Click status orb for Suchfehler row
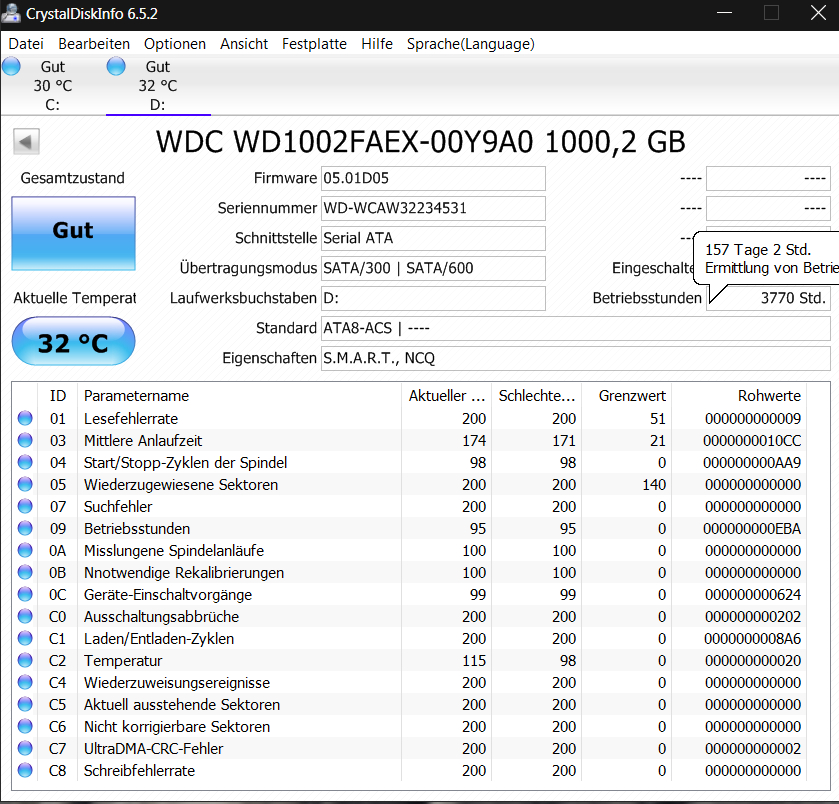The height and width of the screenshot is (804, 839). (25, 506)
